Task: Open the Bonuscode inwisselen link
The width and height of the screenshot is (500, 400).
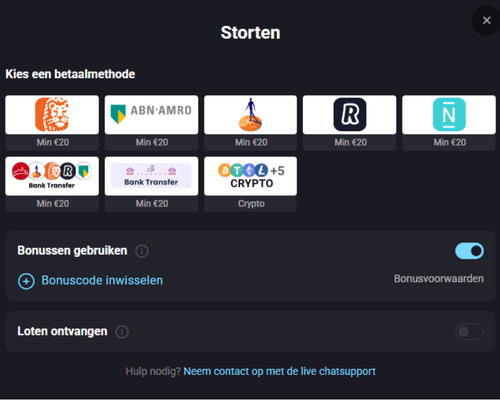Action: tap(102, 280)
